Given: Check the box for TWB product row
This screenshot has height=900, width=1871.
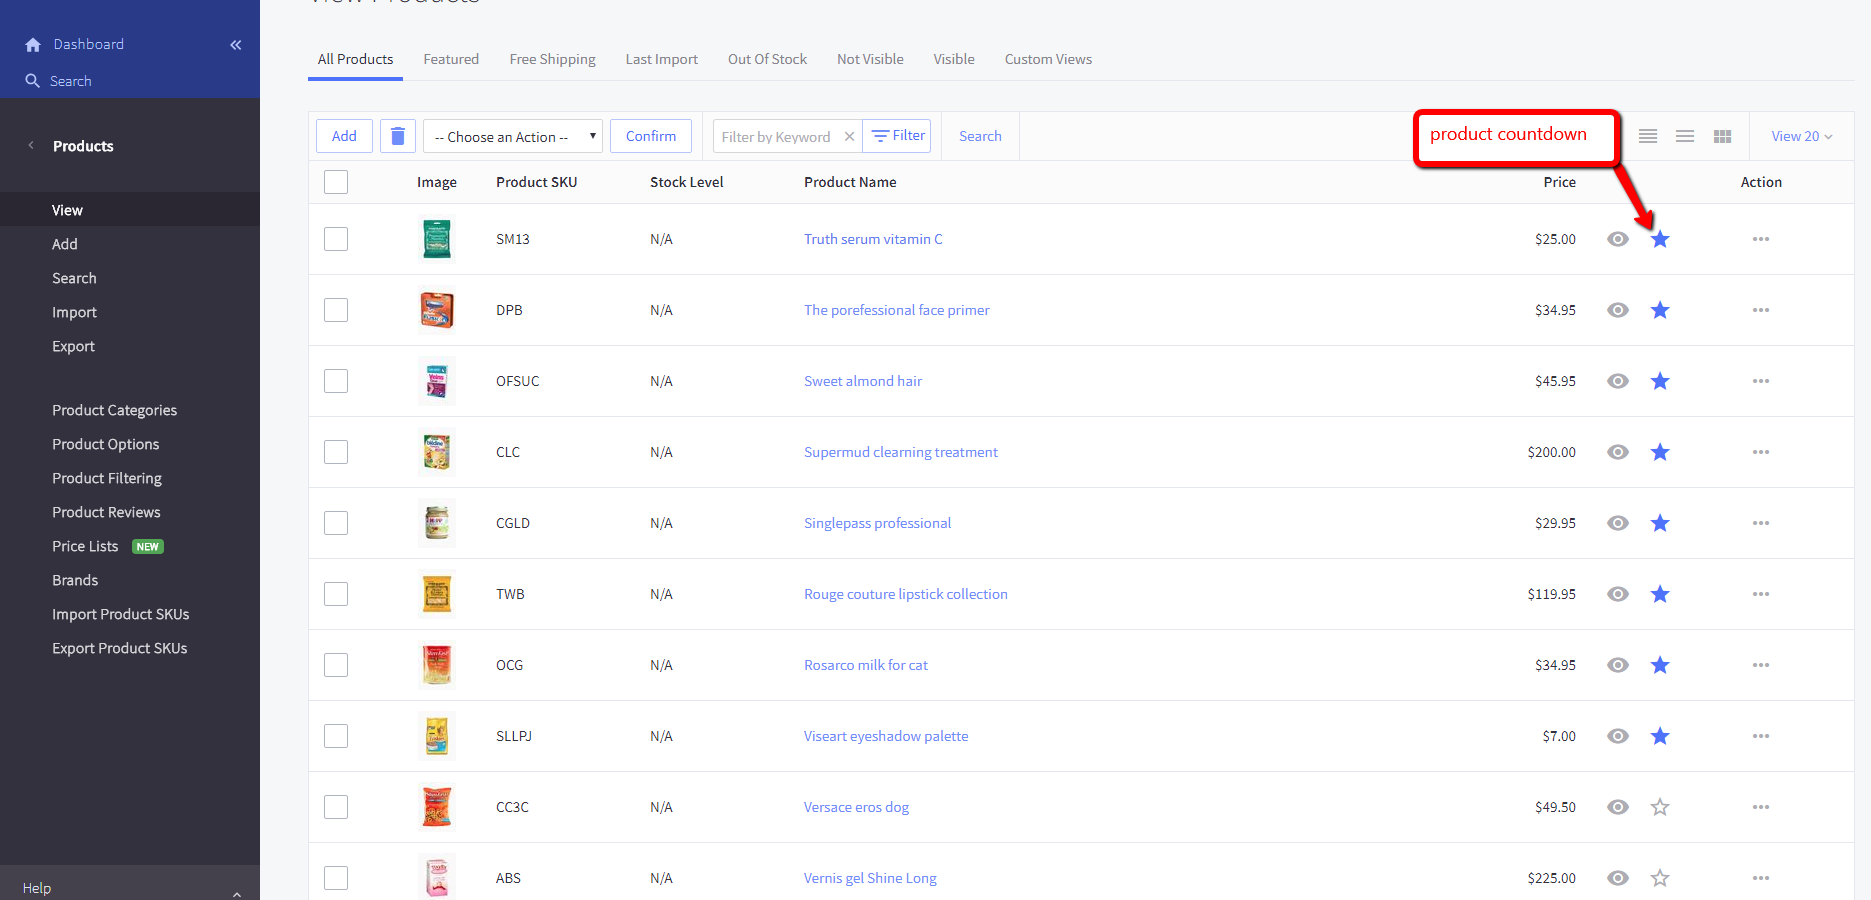Looking at the screenshot, I should [336, 594].
